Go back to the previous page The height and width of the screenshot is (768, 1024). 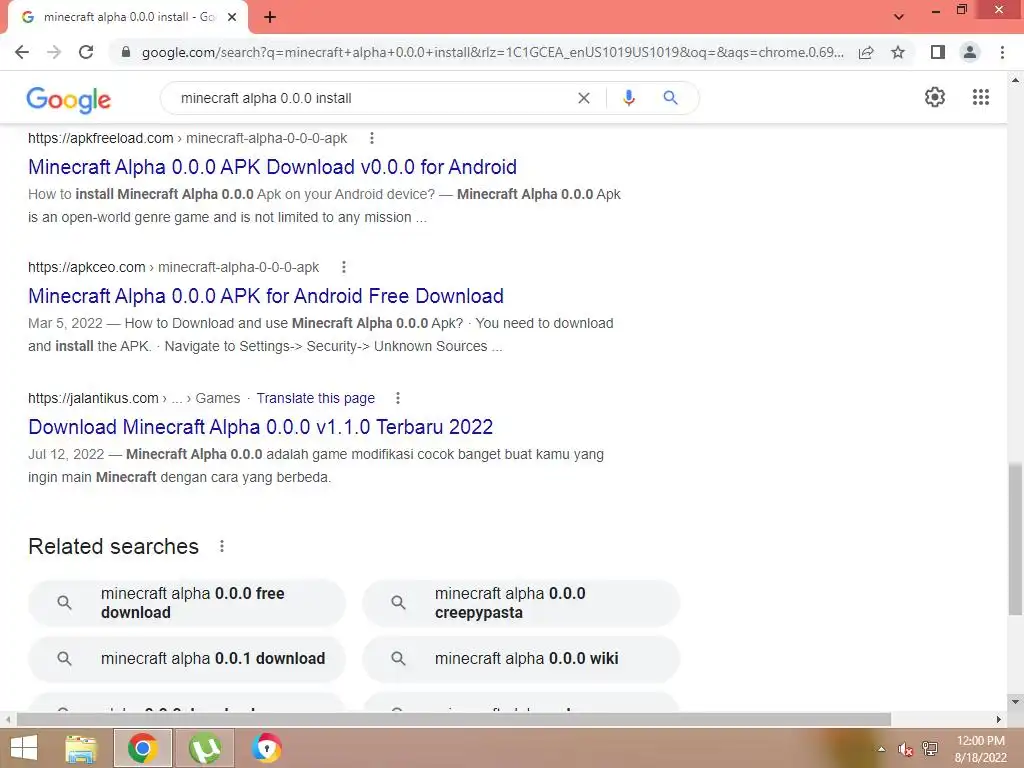(22, 52)
